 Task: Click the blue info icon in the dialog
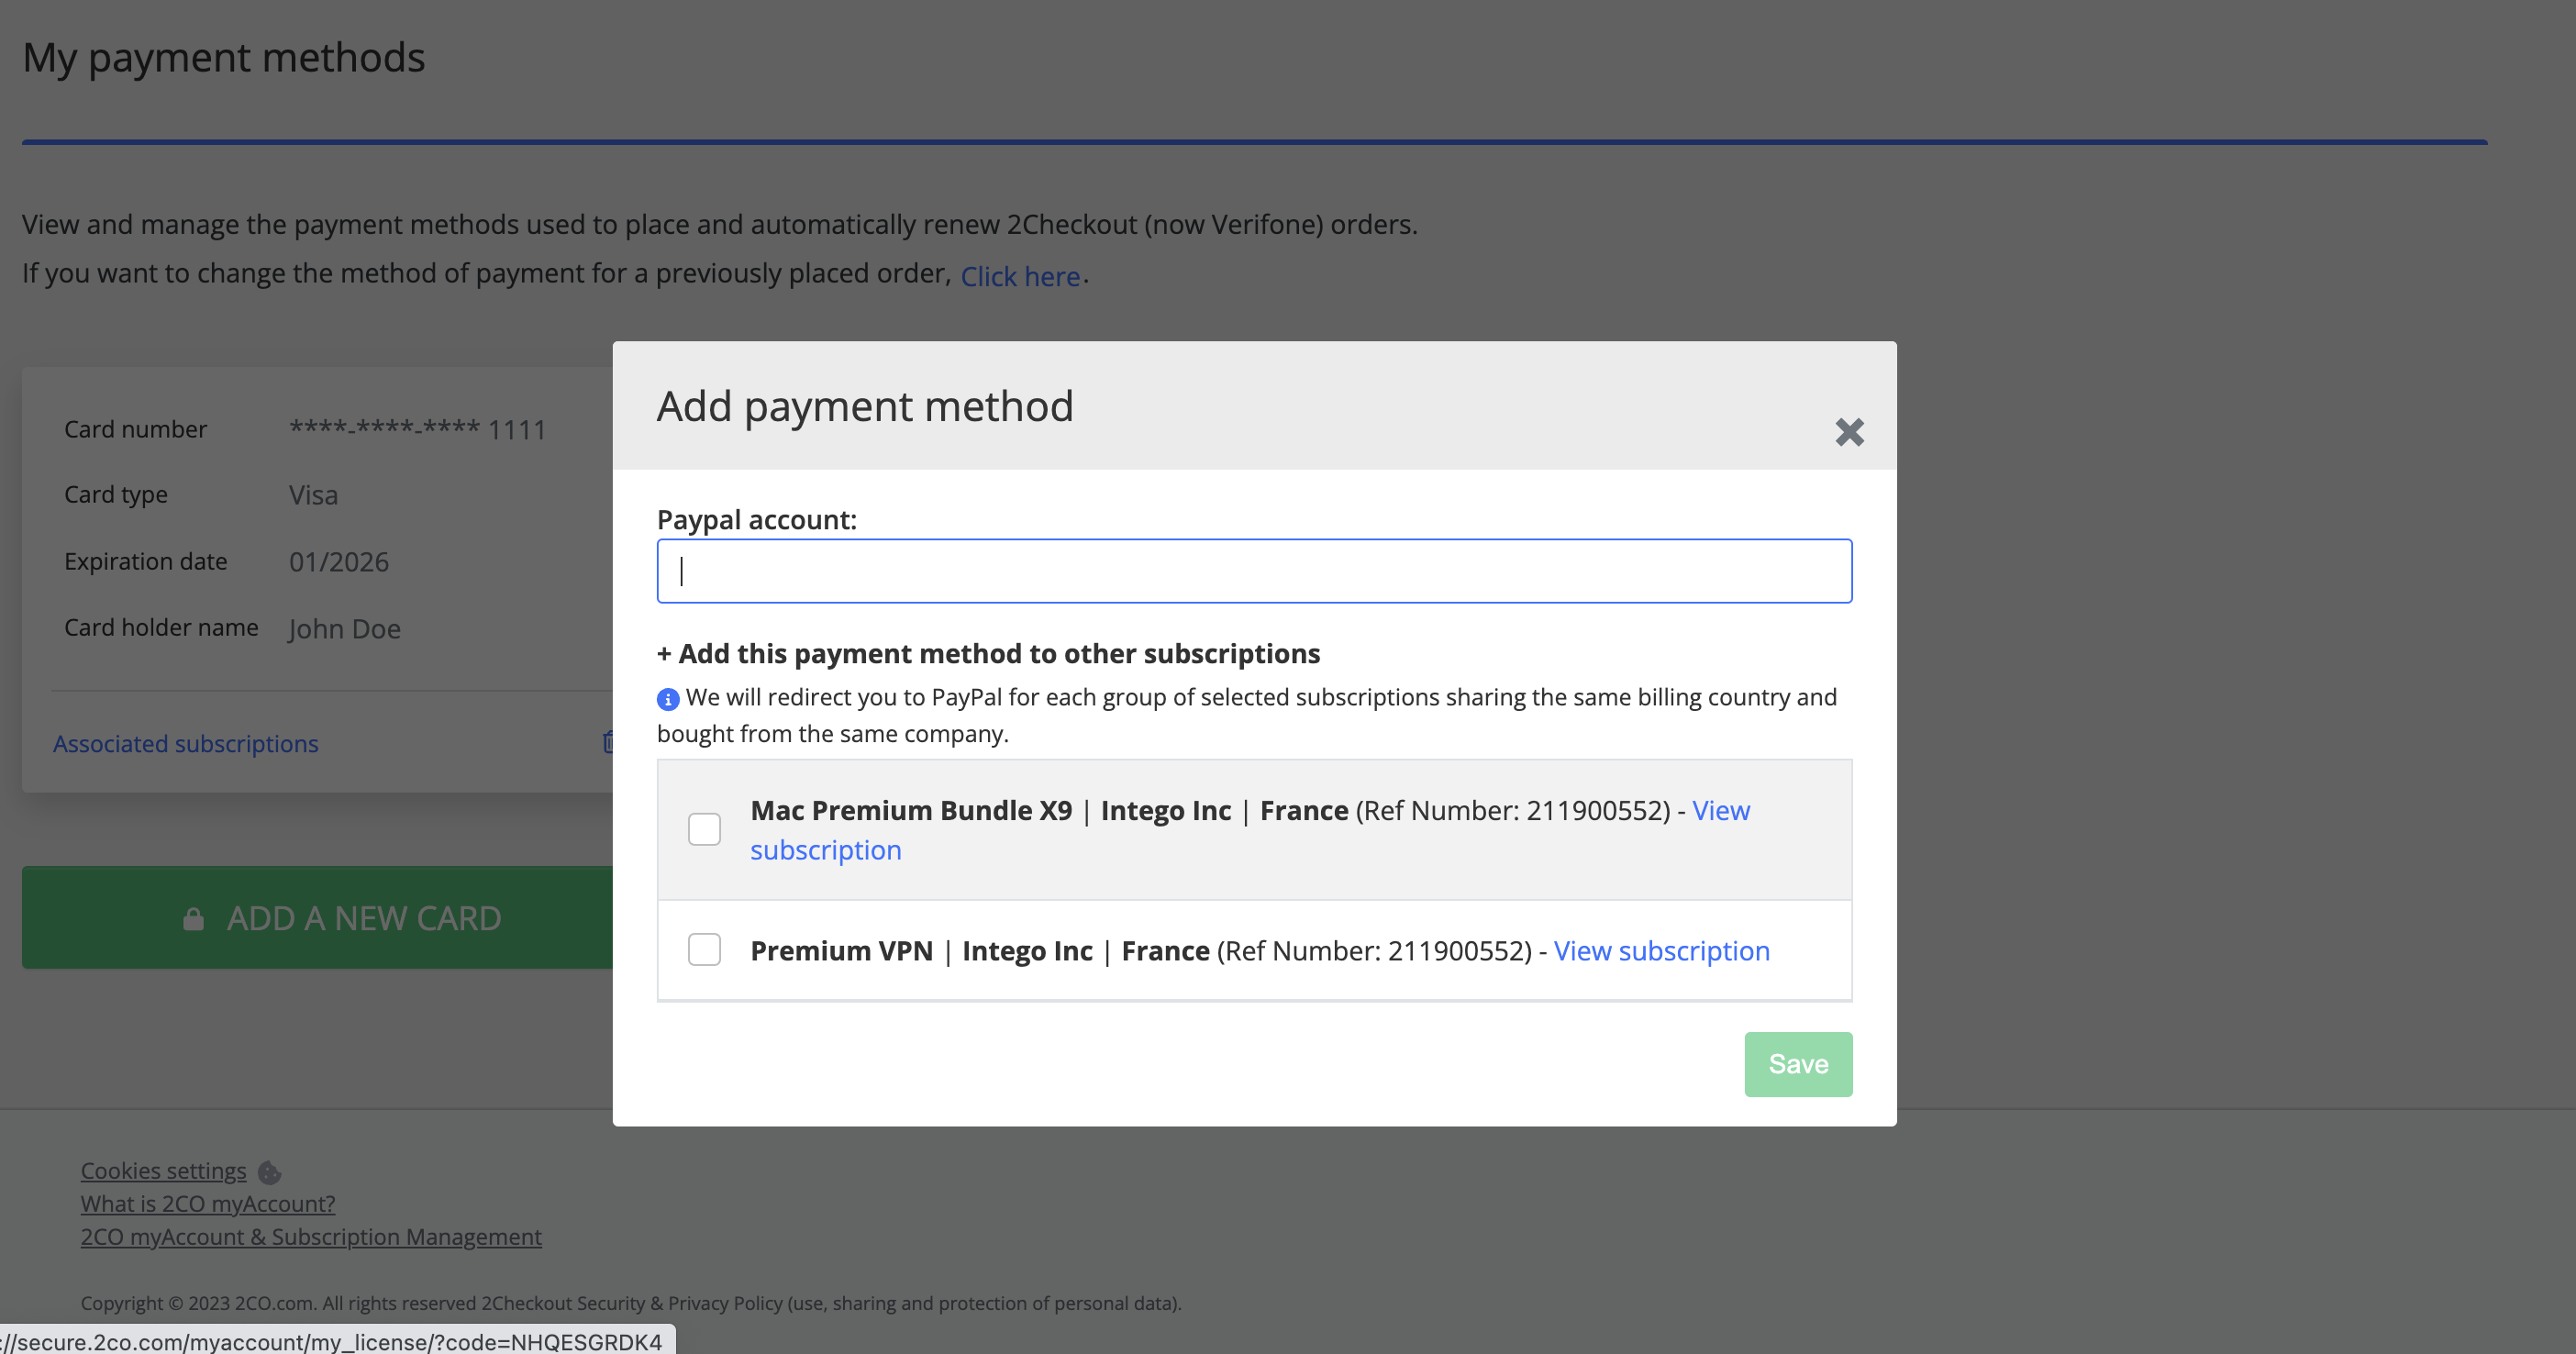pos(668,699)
